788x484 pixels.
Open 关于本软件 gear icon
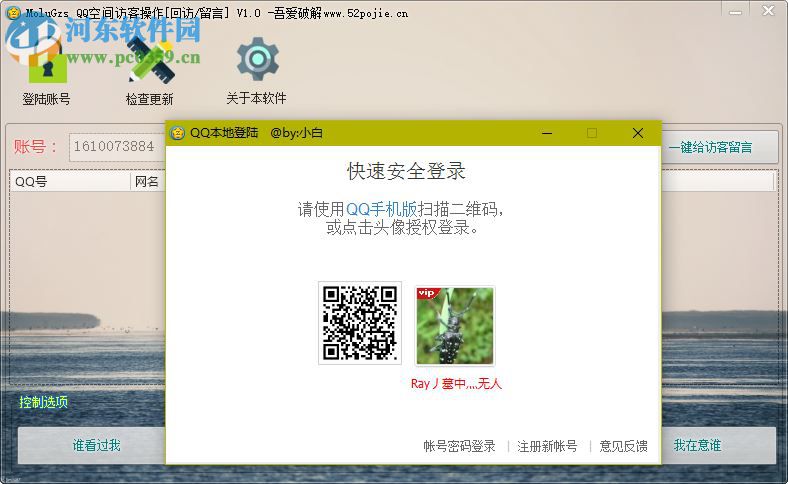click(x=257, y=59)
